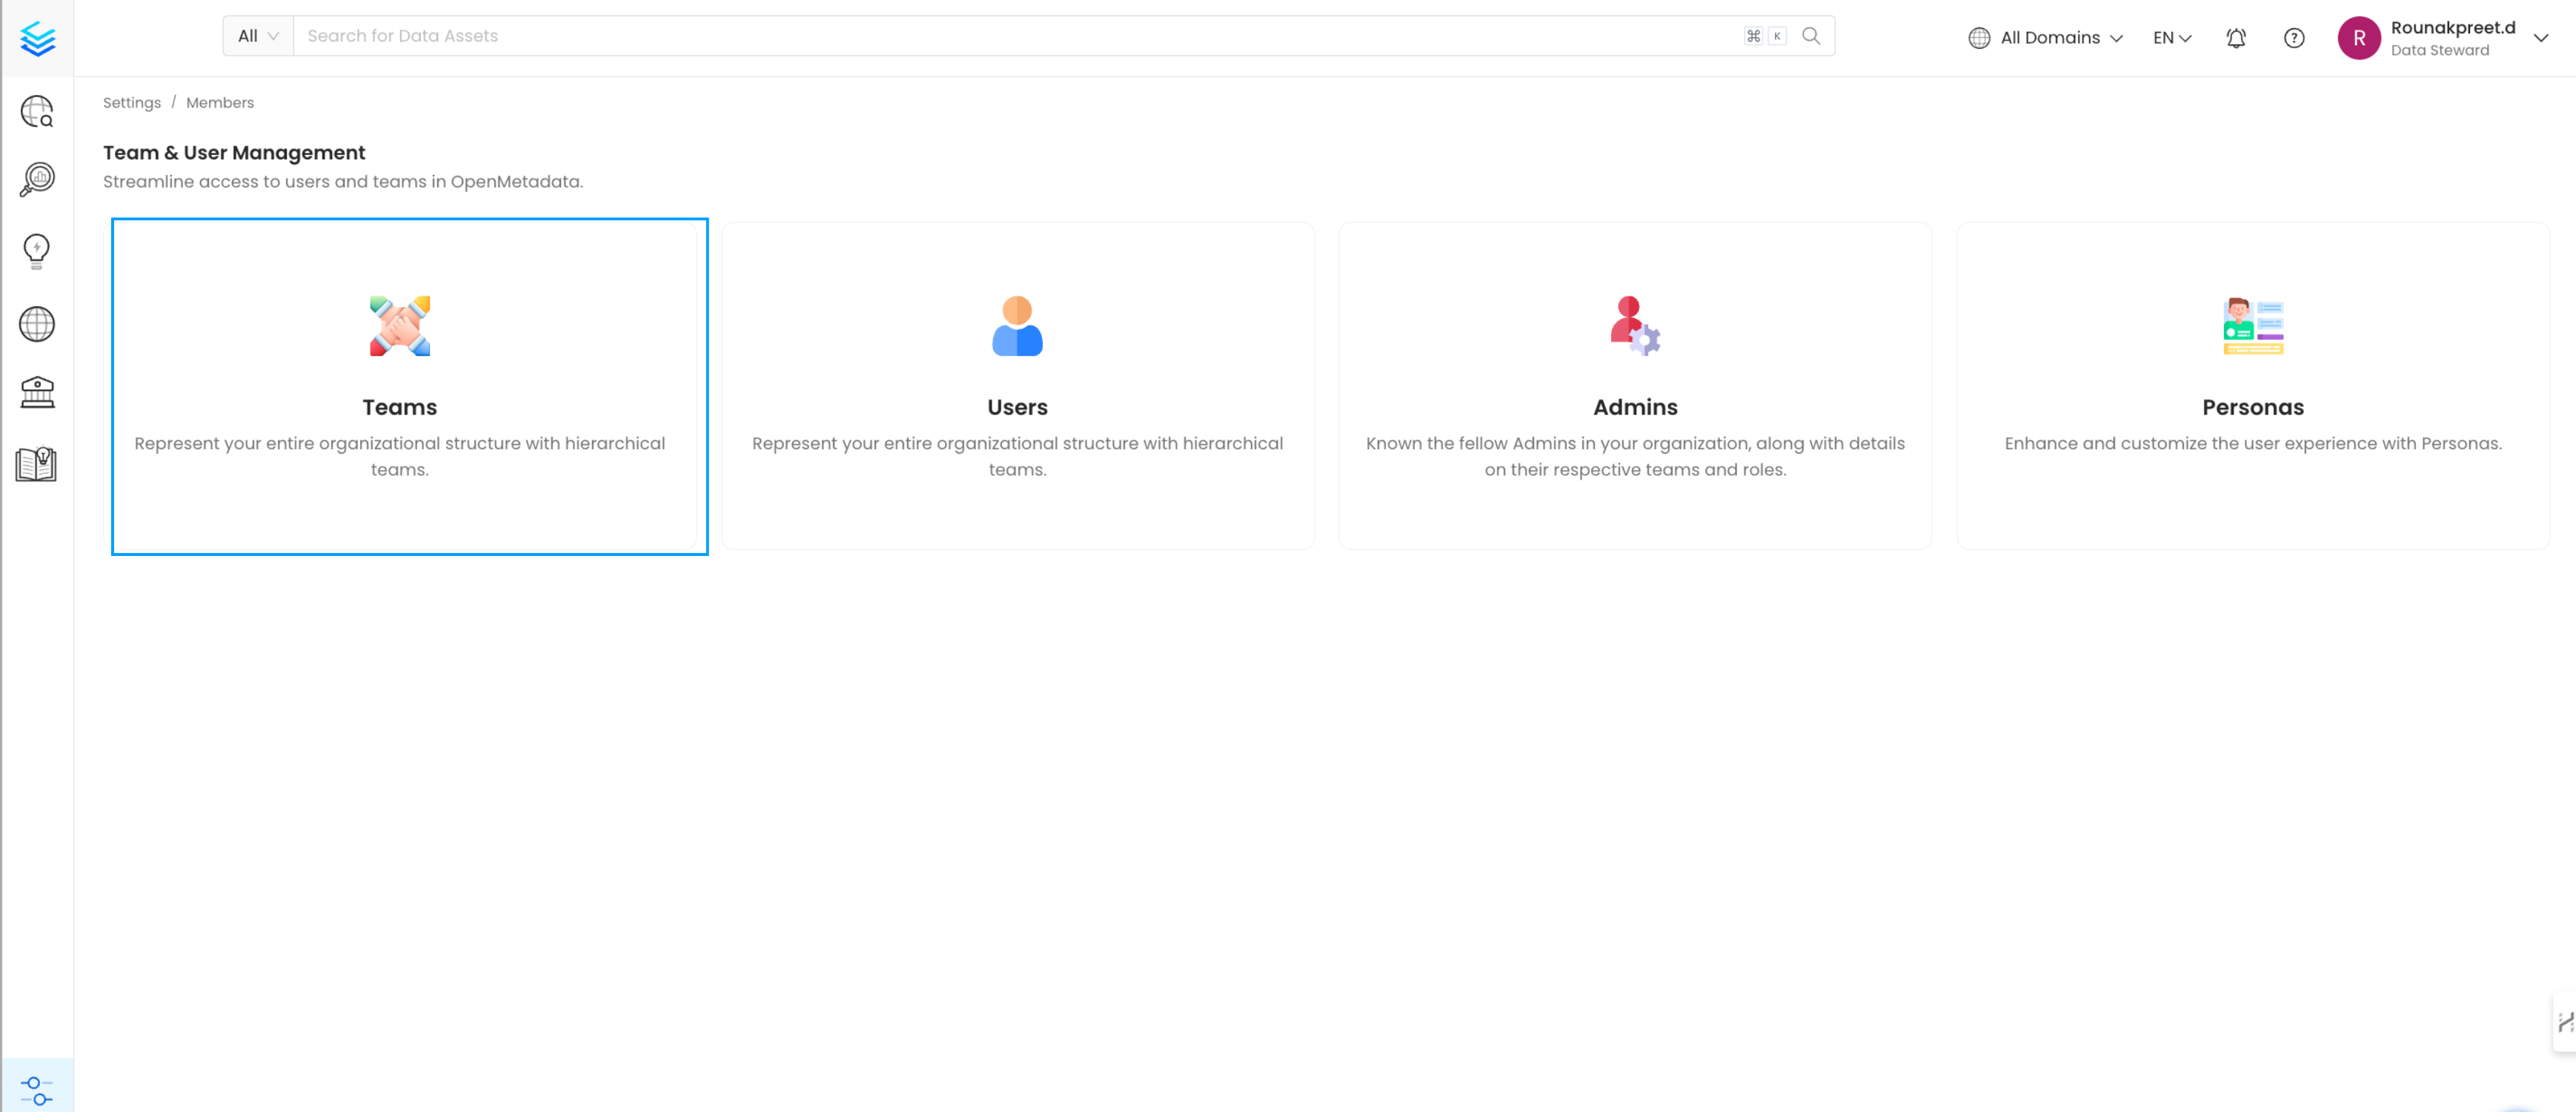Click the OpenMetadata logo icon
This screenshot has width=2576, height=1112.
pos(37,38)
